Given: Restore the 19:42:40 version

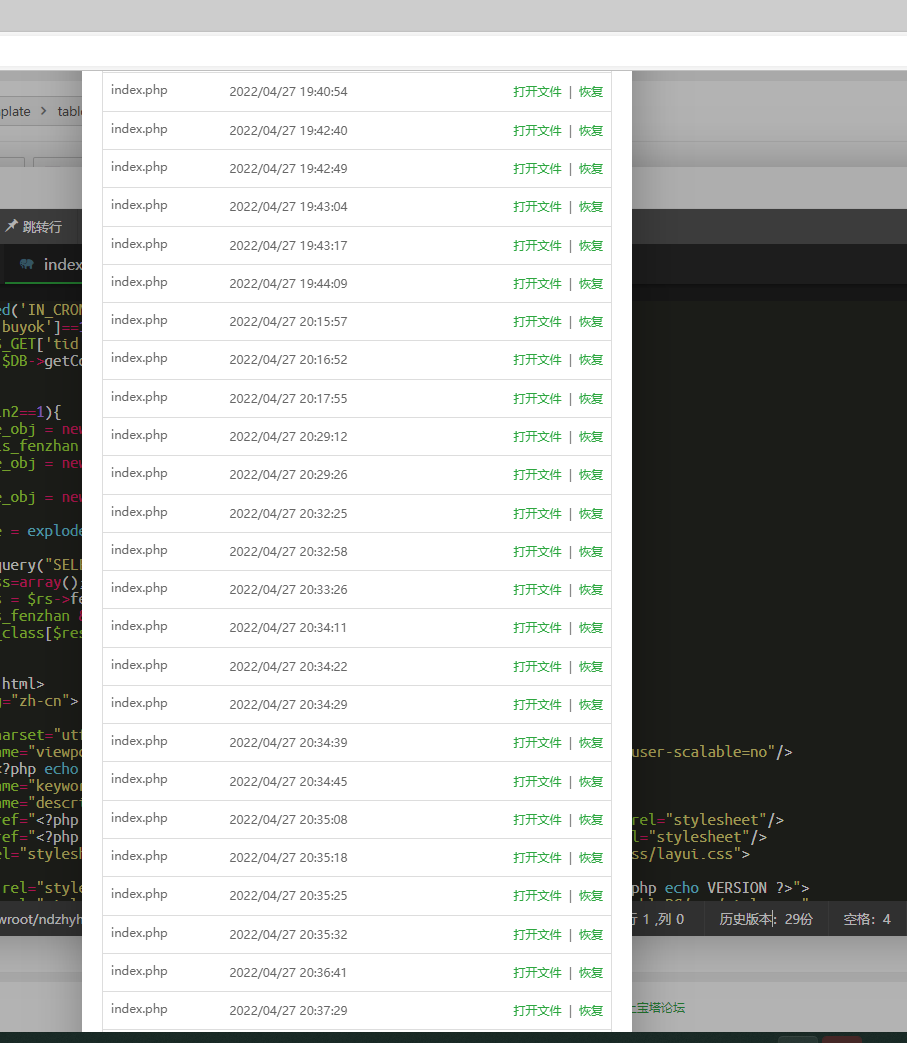Looking at the screenshot, I should pos(590,130).
